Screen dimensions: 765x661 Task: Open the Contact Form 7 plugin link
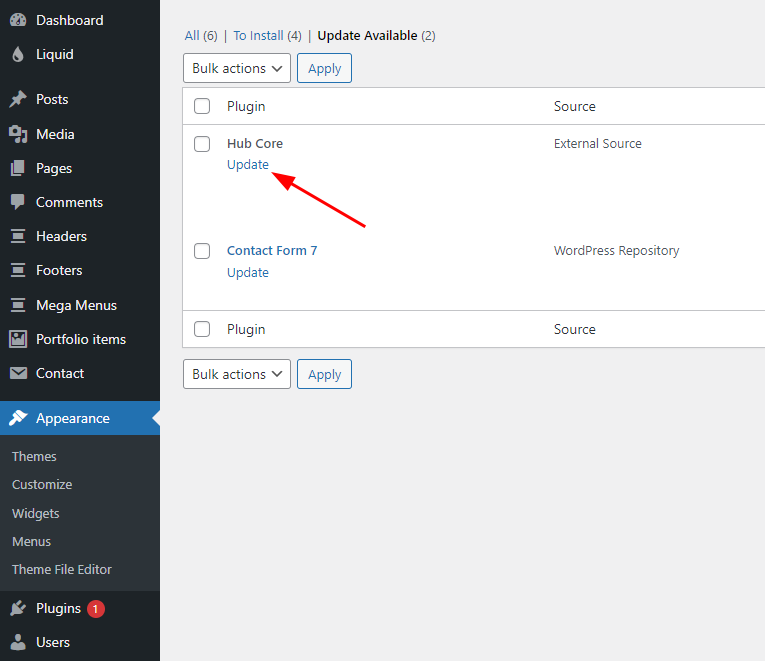point(272,250)
